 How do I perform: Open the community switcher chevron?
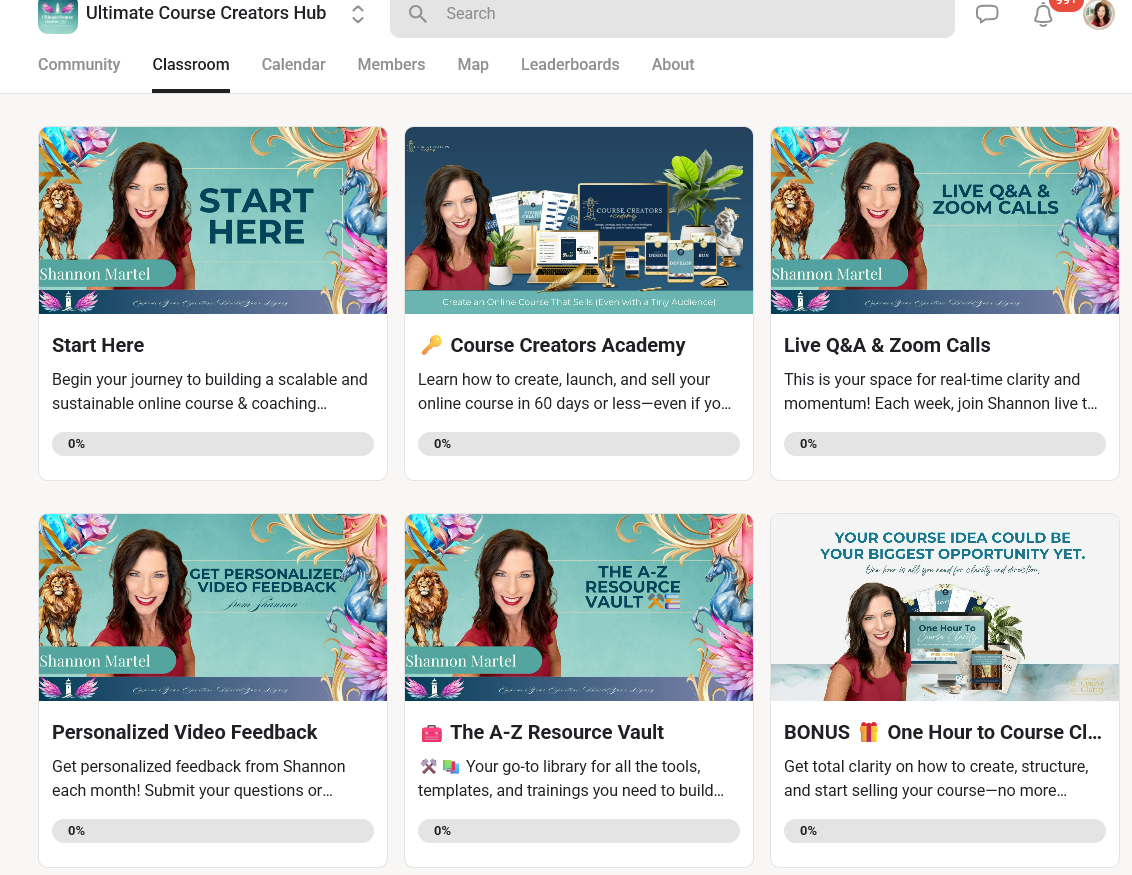click(x=357, y=14)
